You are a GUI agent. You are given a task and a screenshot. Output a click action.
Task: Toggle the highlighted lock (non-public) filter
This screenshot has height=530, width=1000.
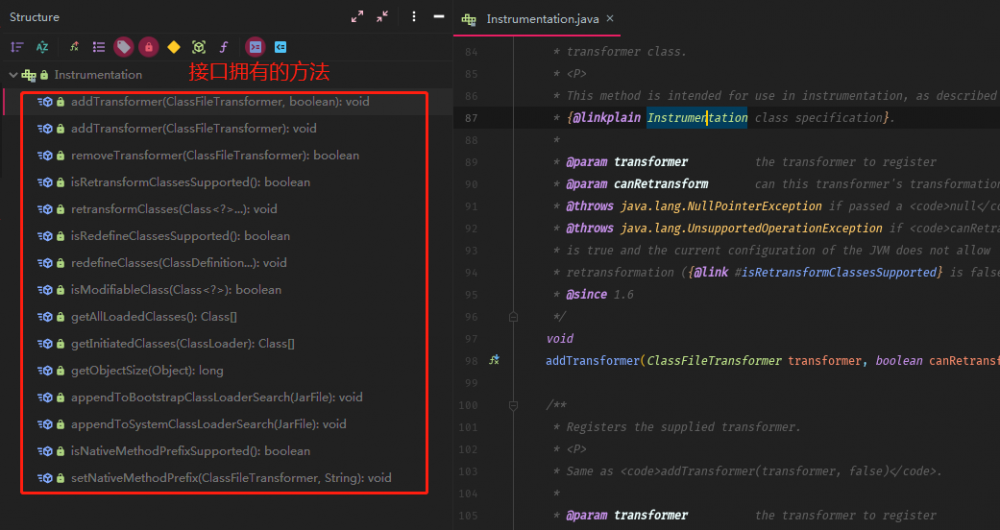pyautogui.click(x=148, y=47)
